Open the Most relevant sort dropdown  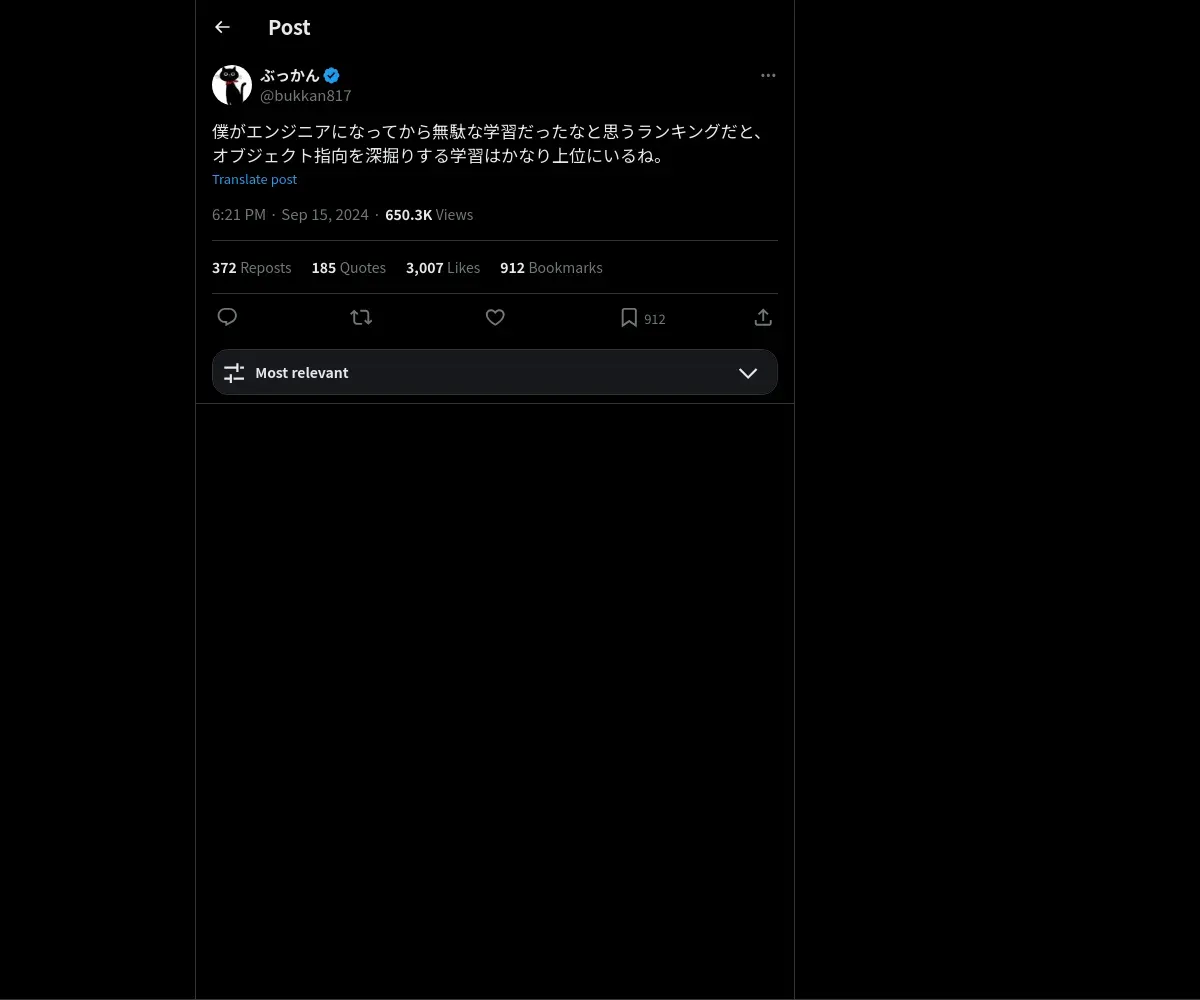(x=495, y=372)
